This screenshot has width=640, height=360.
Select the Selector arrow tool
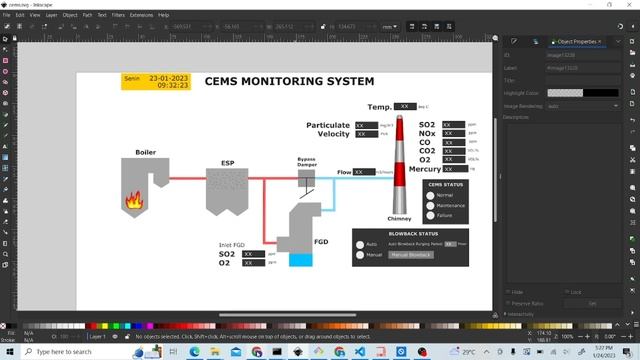click(5, 39)
